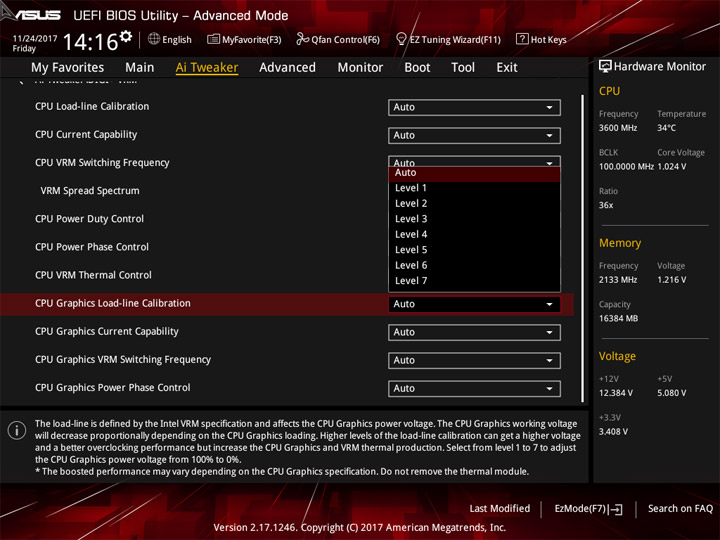Open the Advanced tab
This screenshot has height=540, width=720.
pyautogui.click(x=287, y=68)
